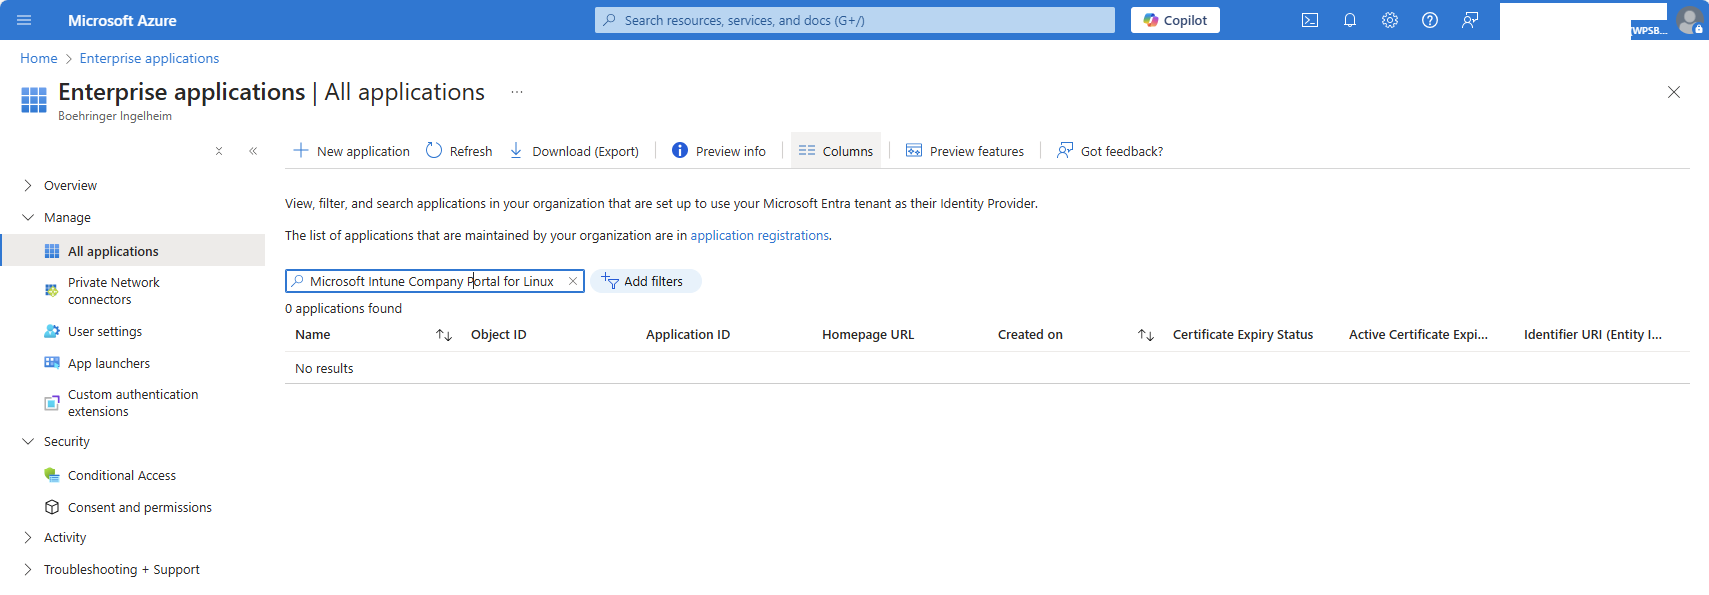Open Private Network connectors
The width and height of the screenshot is (1709, 595).
tap(113, 291)
